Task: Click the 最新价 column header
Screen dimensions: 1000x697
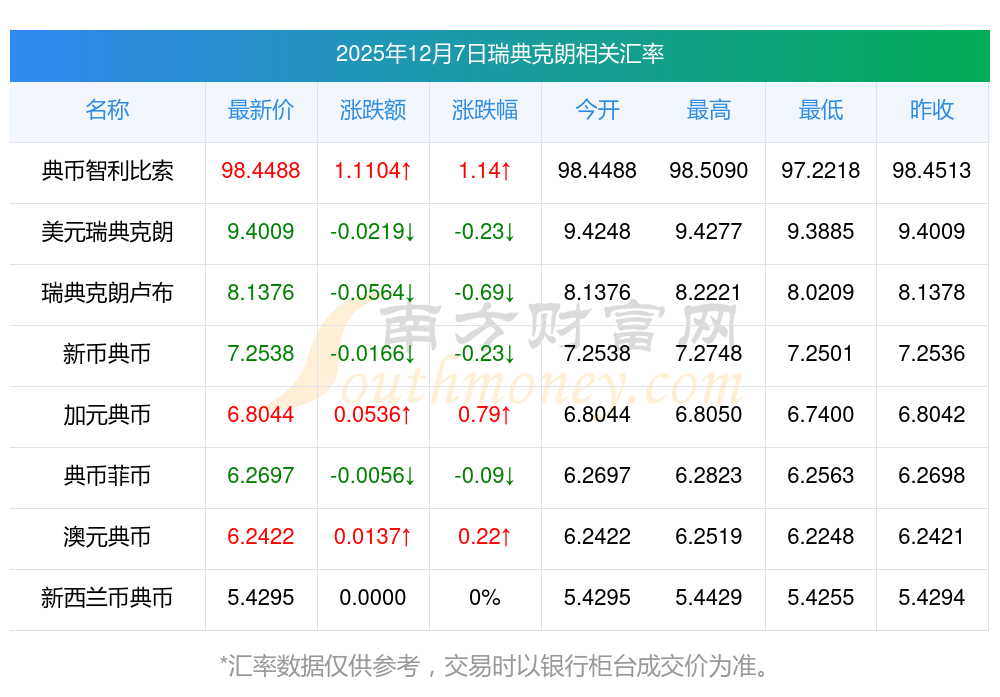Action: tap(260, 110)
